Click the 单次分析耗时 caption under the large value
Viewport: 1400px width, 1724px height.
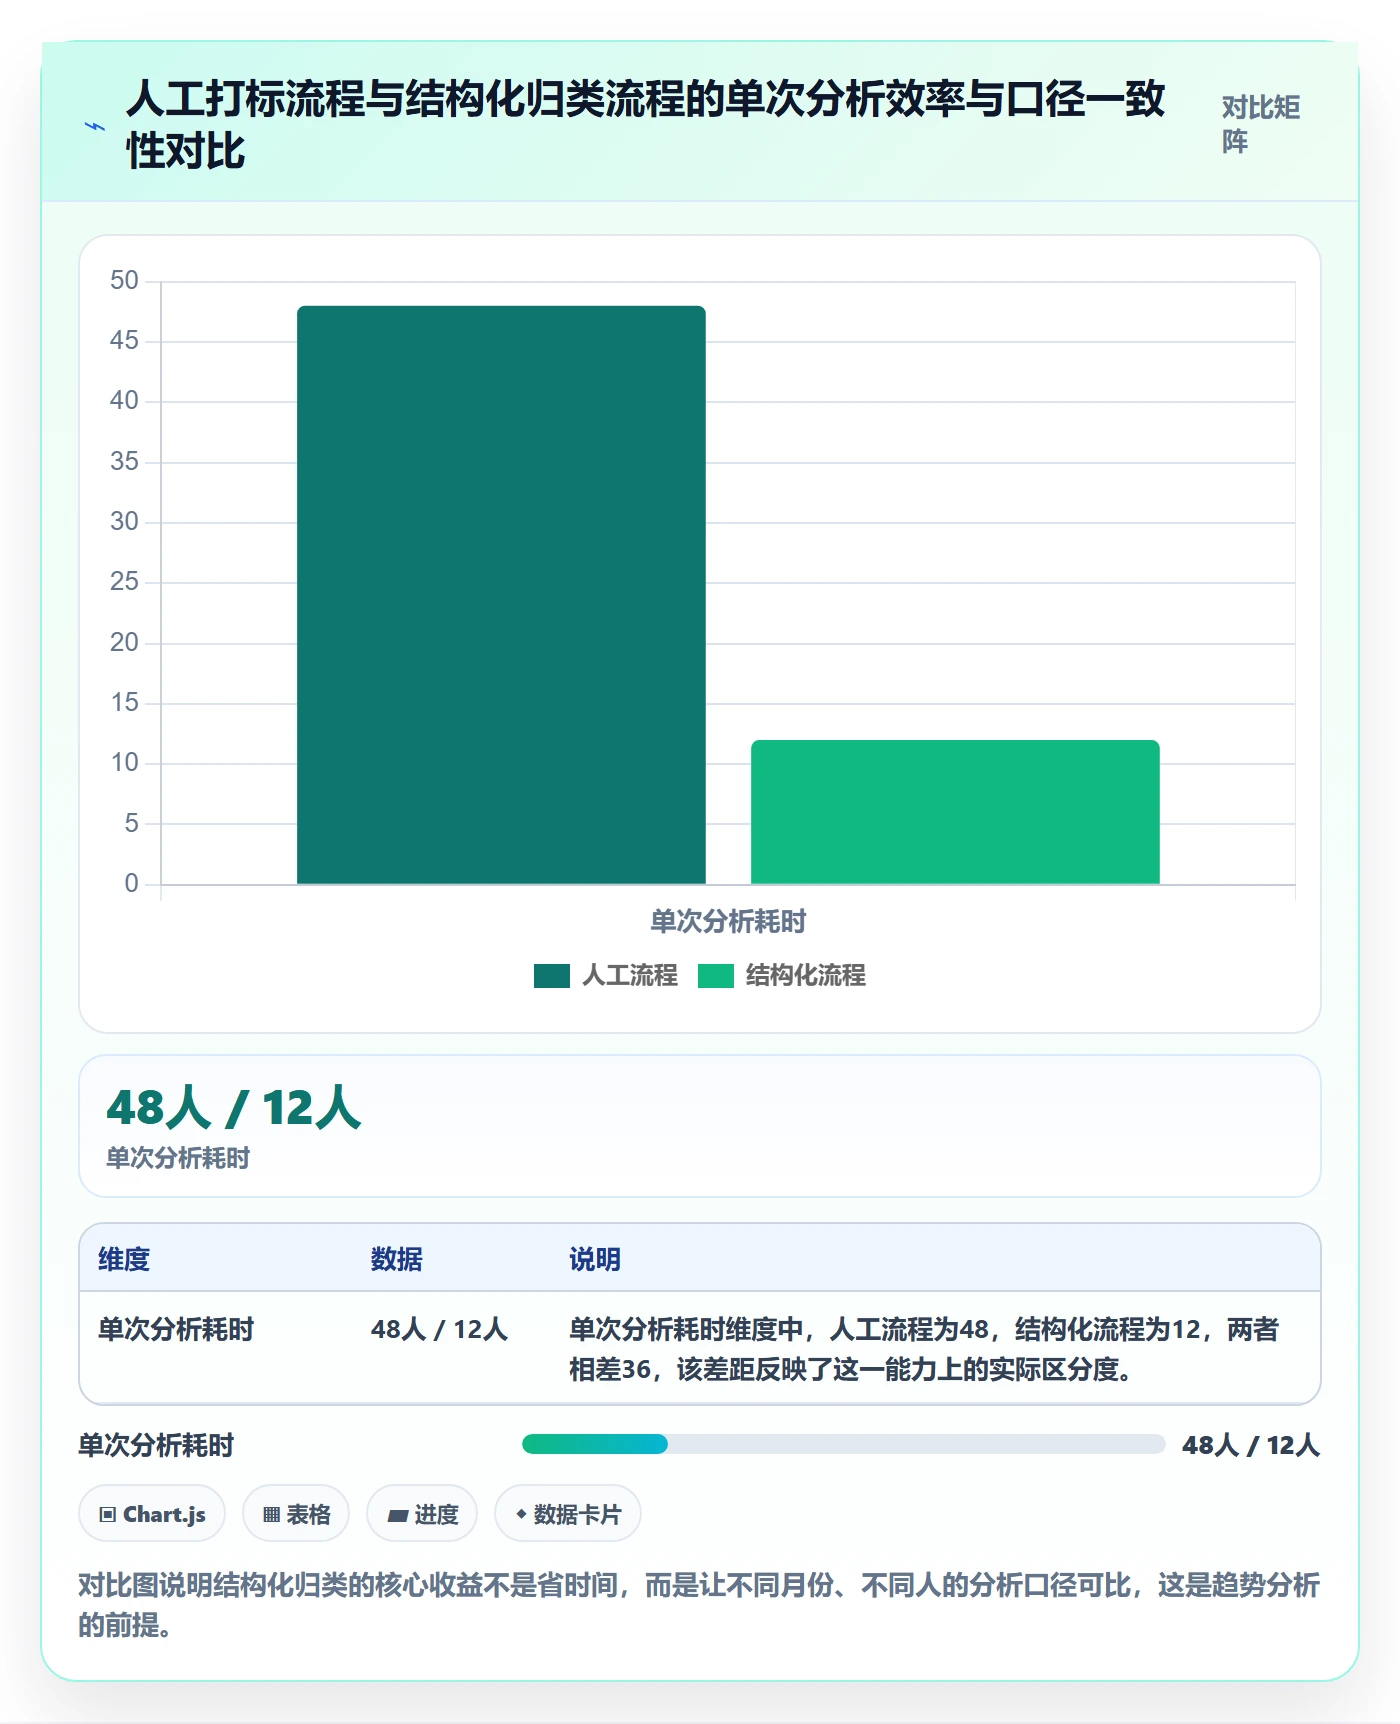pyautogui.click(x=178, y=1158)
